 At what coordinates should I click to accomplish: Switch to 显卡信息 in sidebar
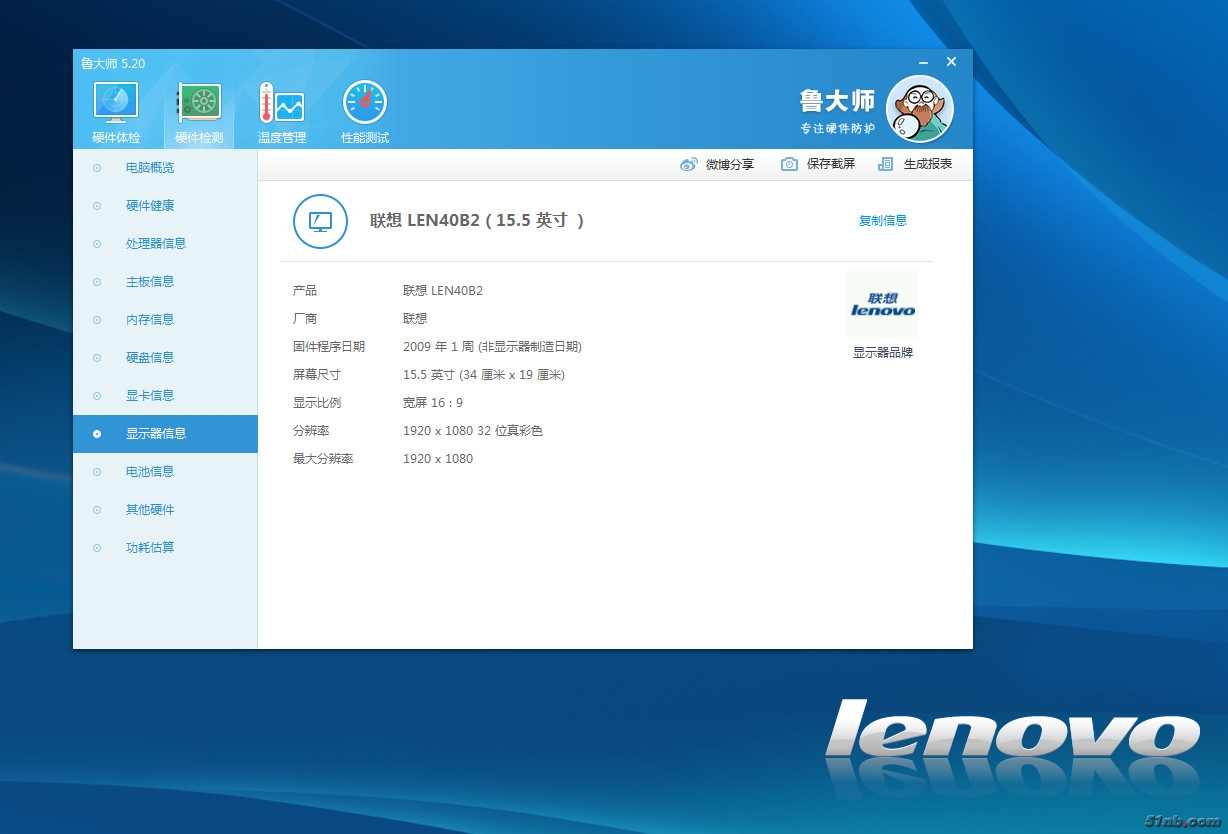pyautogui.click(x=150, y=396)
